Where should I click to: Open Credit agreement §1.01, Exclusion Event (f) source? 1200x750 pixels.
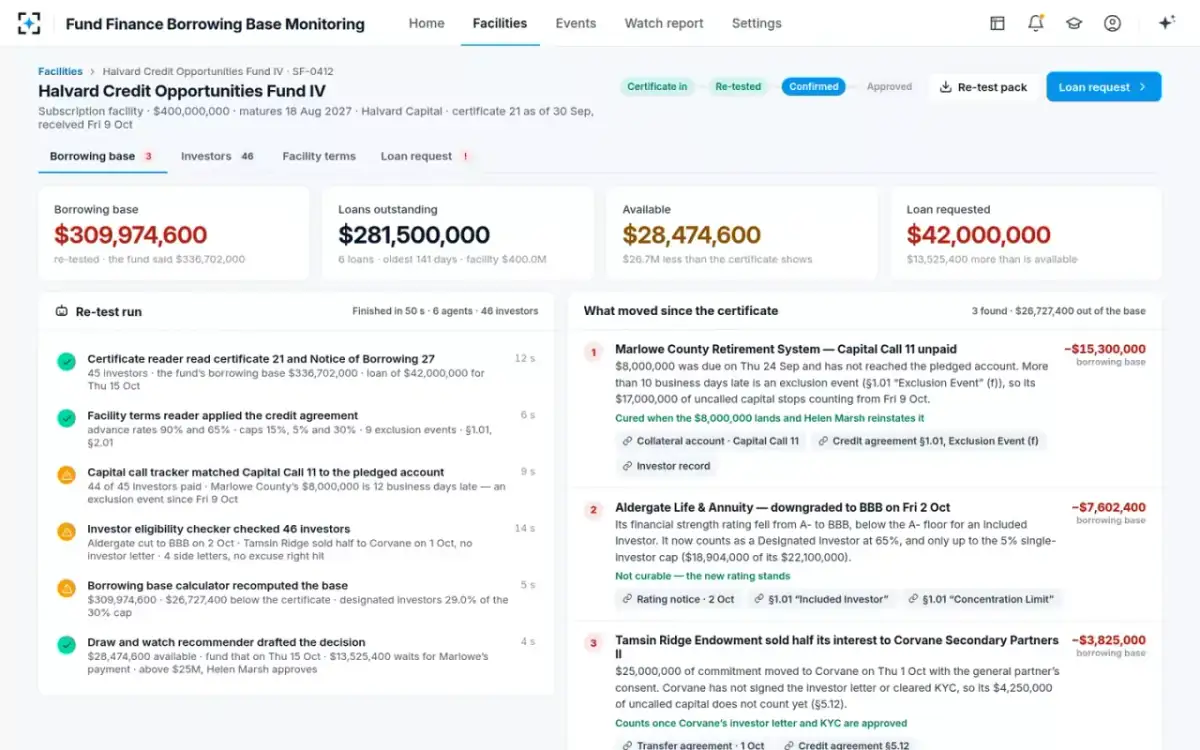click(929, 441)
